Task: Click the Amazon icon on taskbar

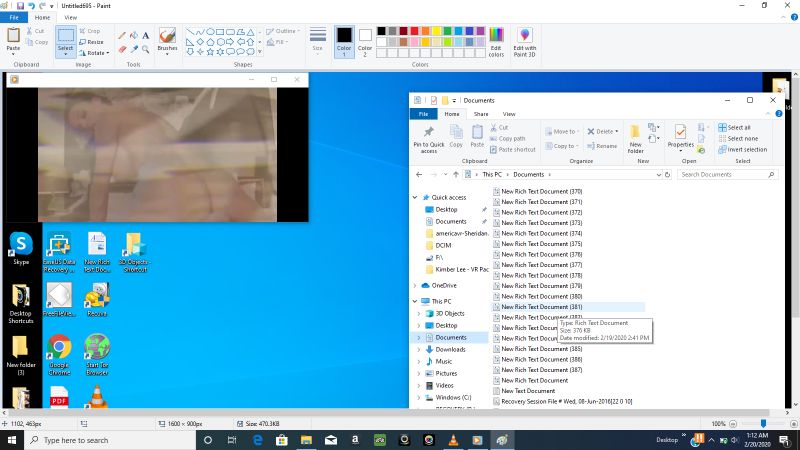Action: coord(355,440)
